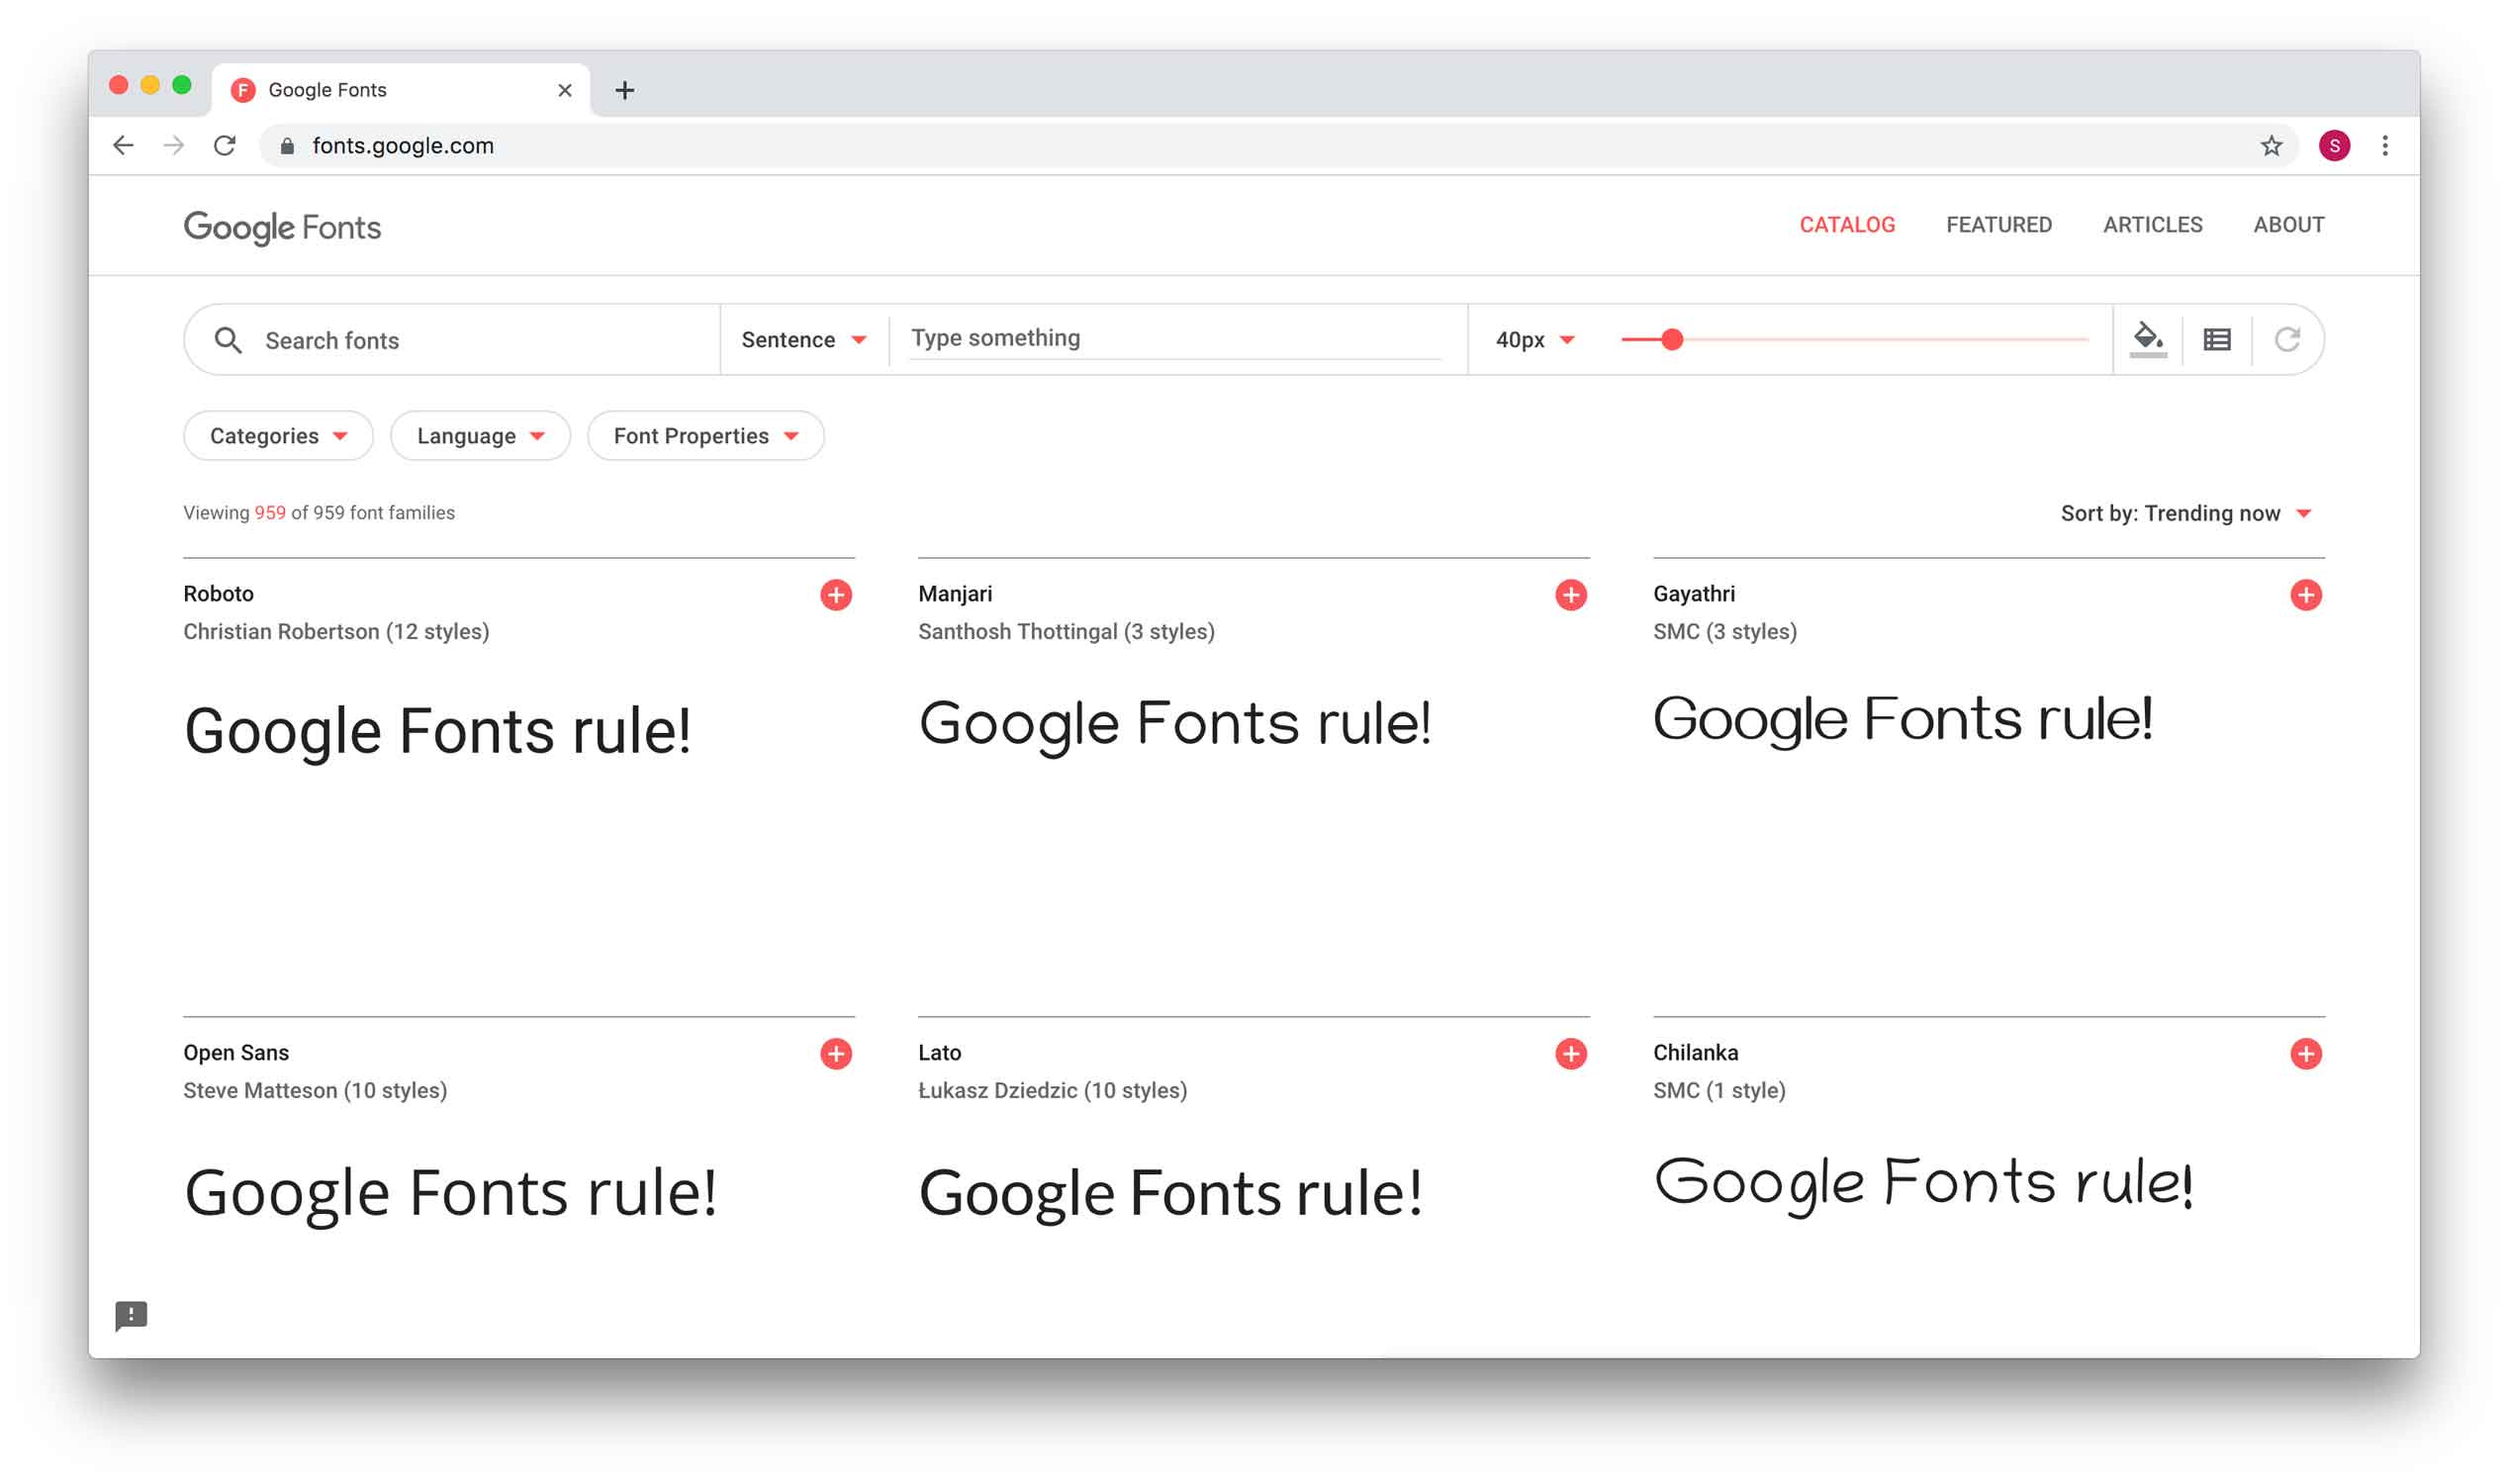Viewport: 2508px width, 1484px height.
Task: Select the Google Fonts browser tab
Action: [400, 90]
